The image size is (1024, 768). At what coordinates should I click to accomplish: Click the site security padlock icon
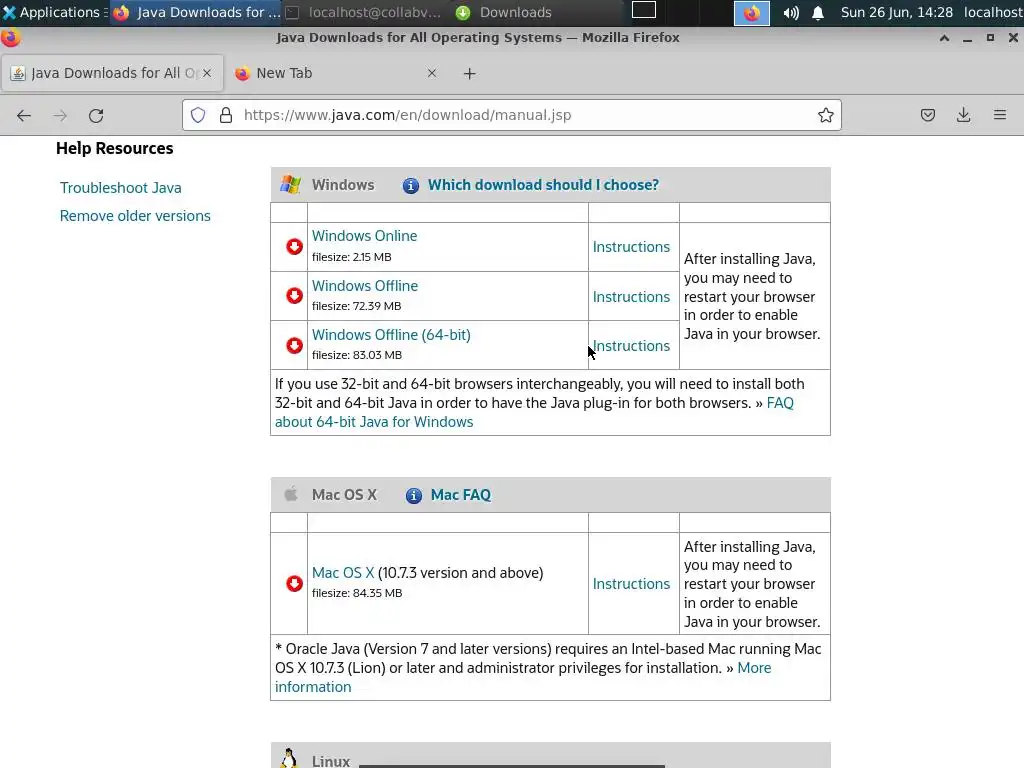226,115
